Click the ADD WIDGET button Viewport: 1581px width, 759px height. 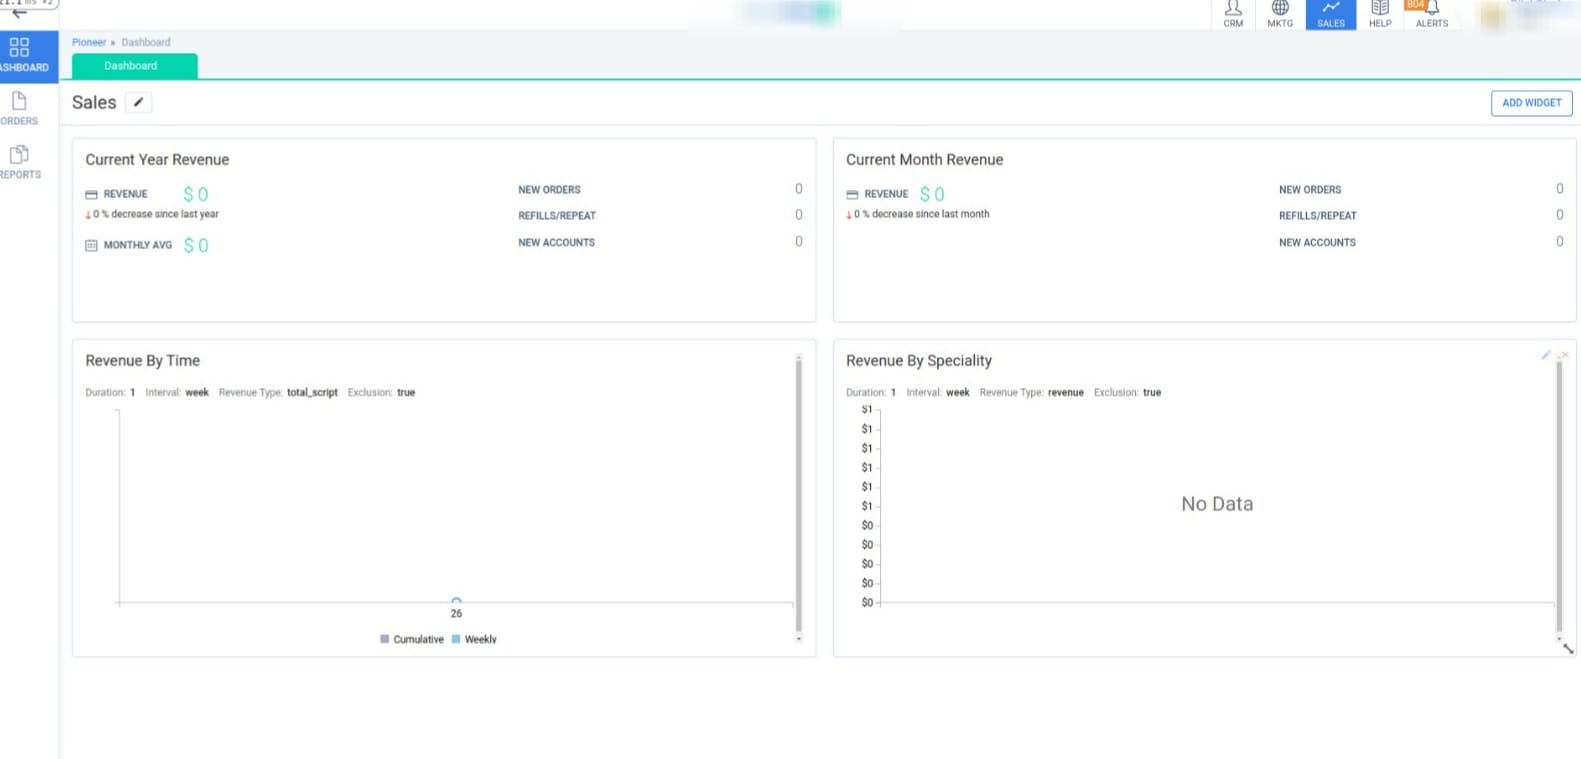(1531, 103)
